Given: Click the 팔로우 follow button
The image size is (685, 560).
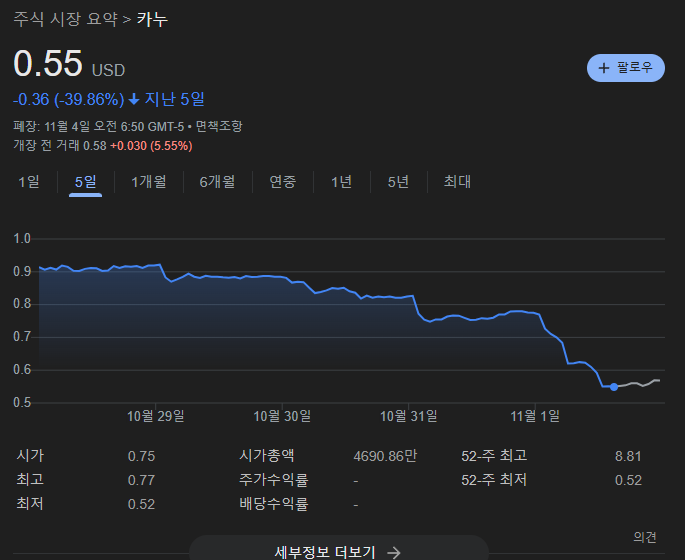Looking at the screenshot, I should tap(626, 68).
